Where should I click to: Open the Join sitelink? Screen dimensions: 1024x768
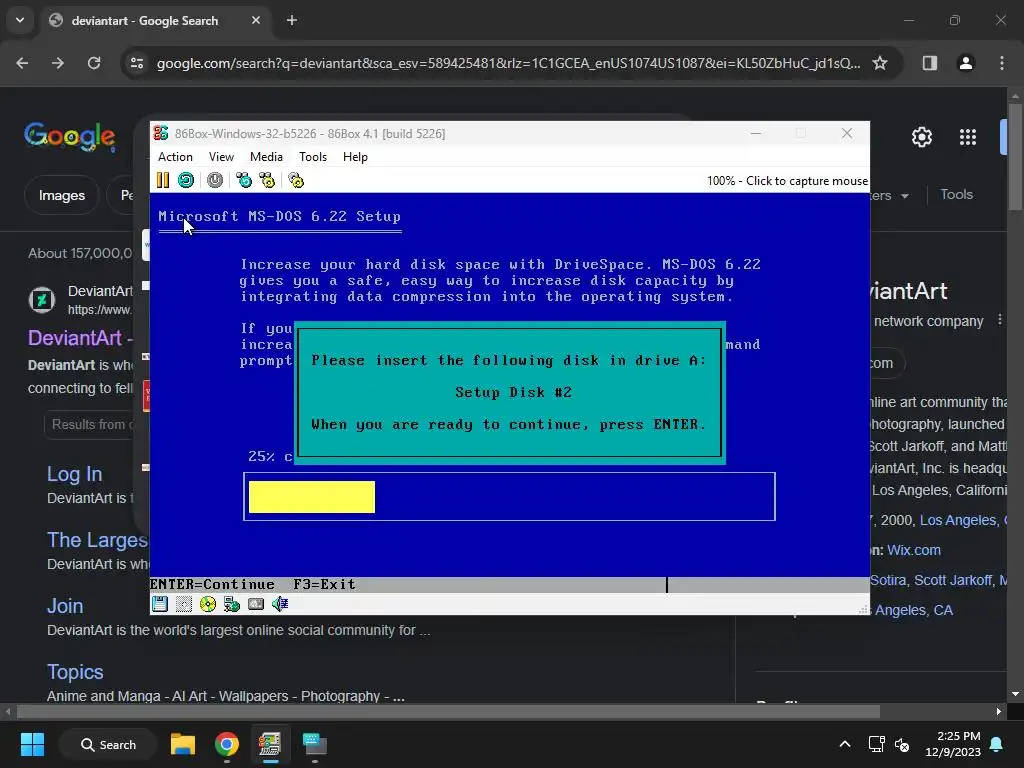[x=65, y=606]
